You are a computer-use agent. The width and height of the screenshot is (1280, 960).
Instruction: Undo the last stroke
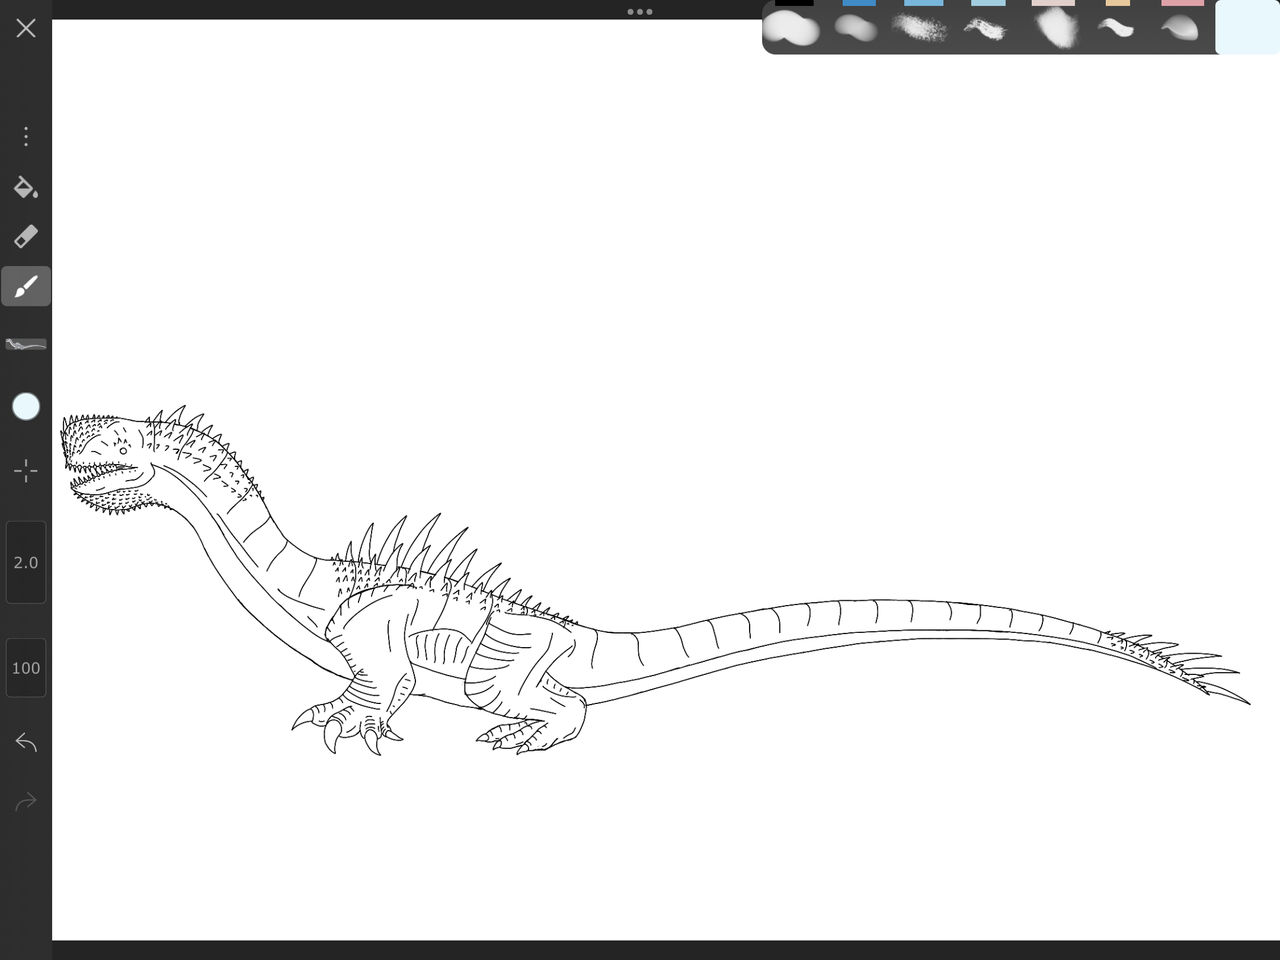point(26,742)
